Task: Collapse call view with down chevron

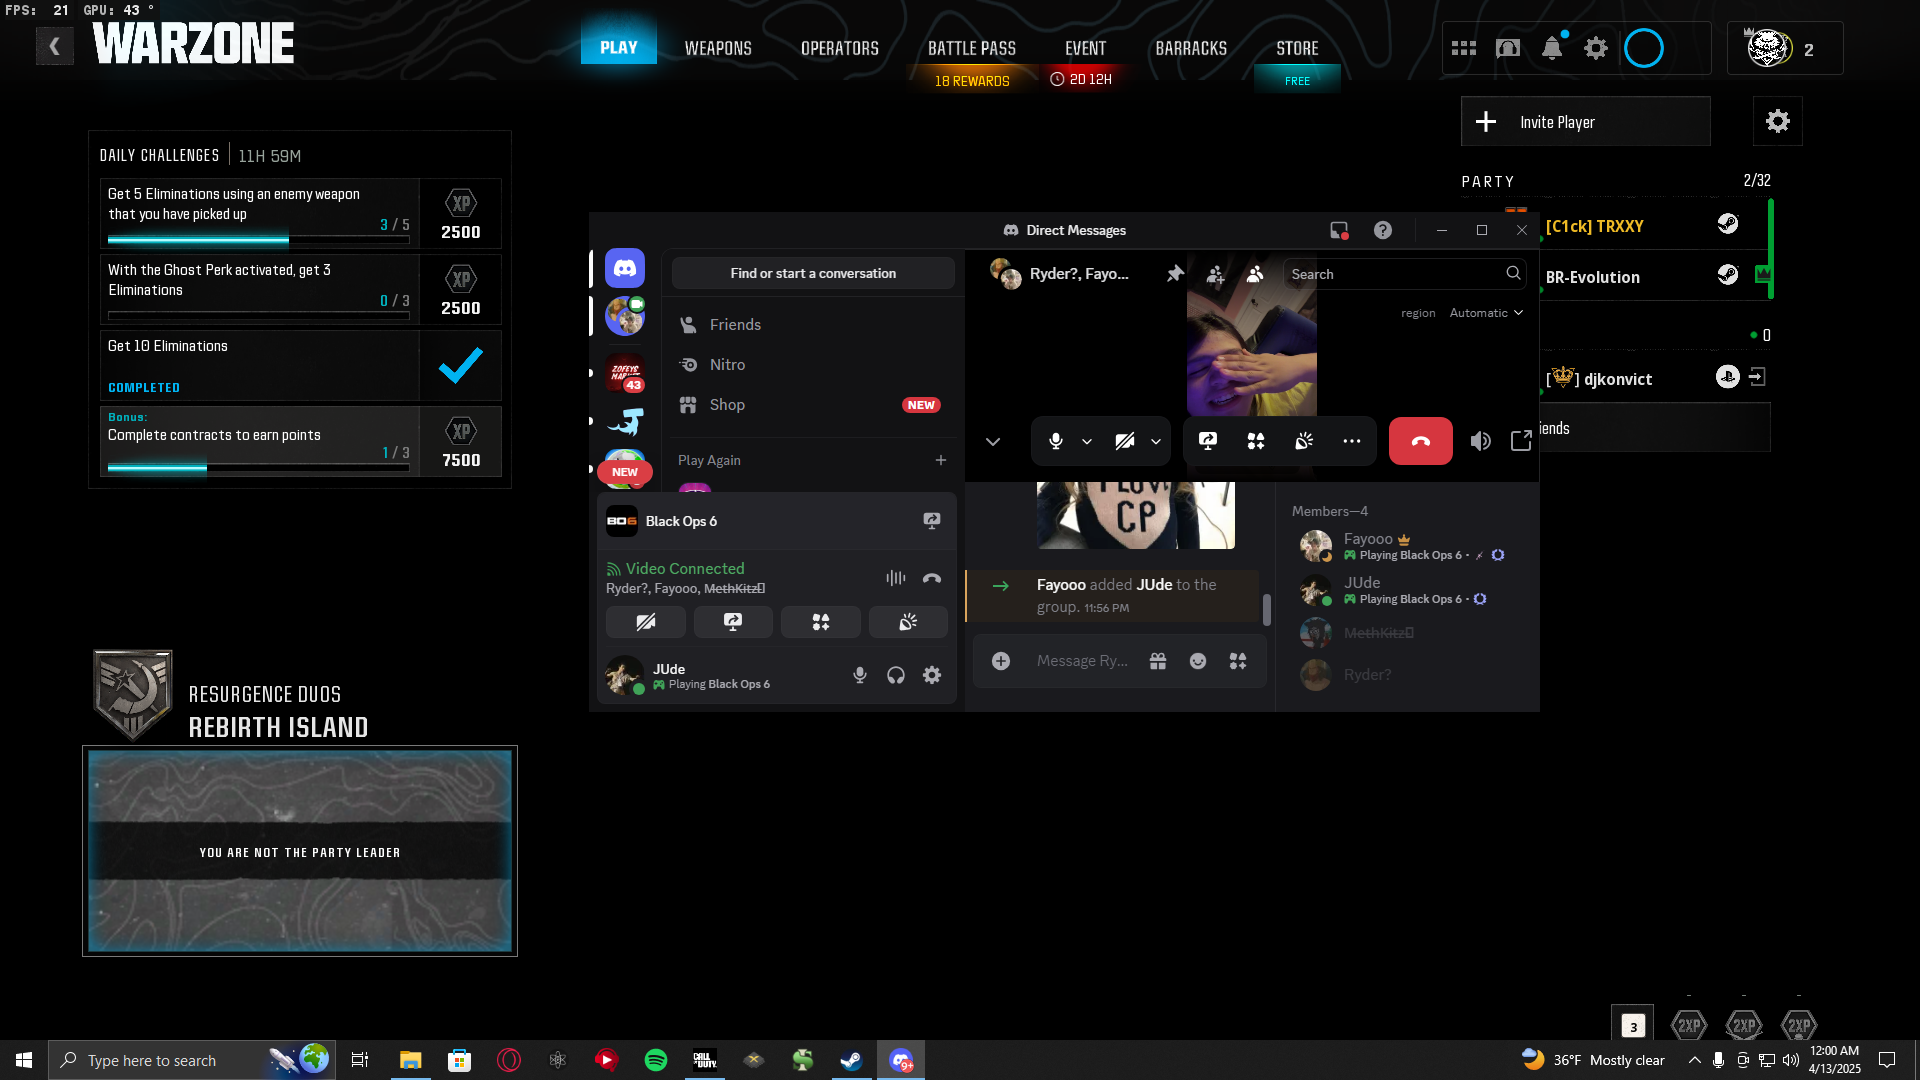Action: 993,441
